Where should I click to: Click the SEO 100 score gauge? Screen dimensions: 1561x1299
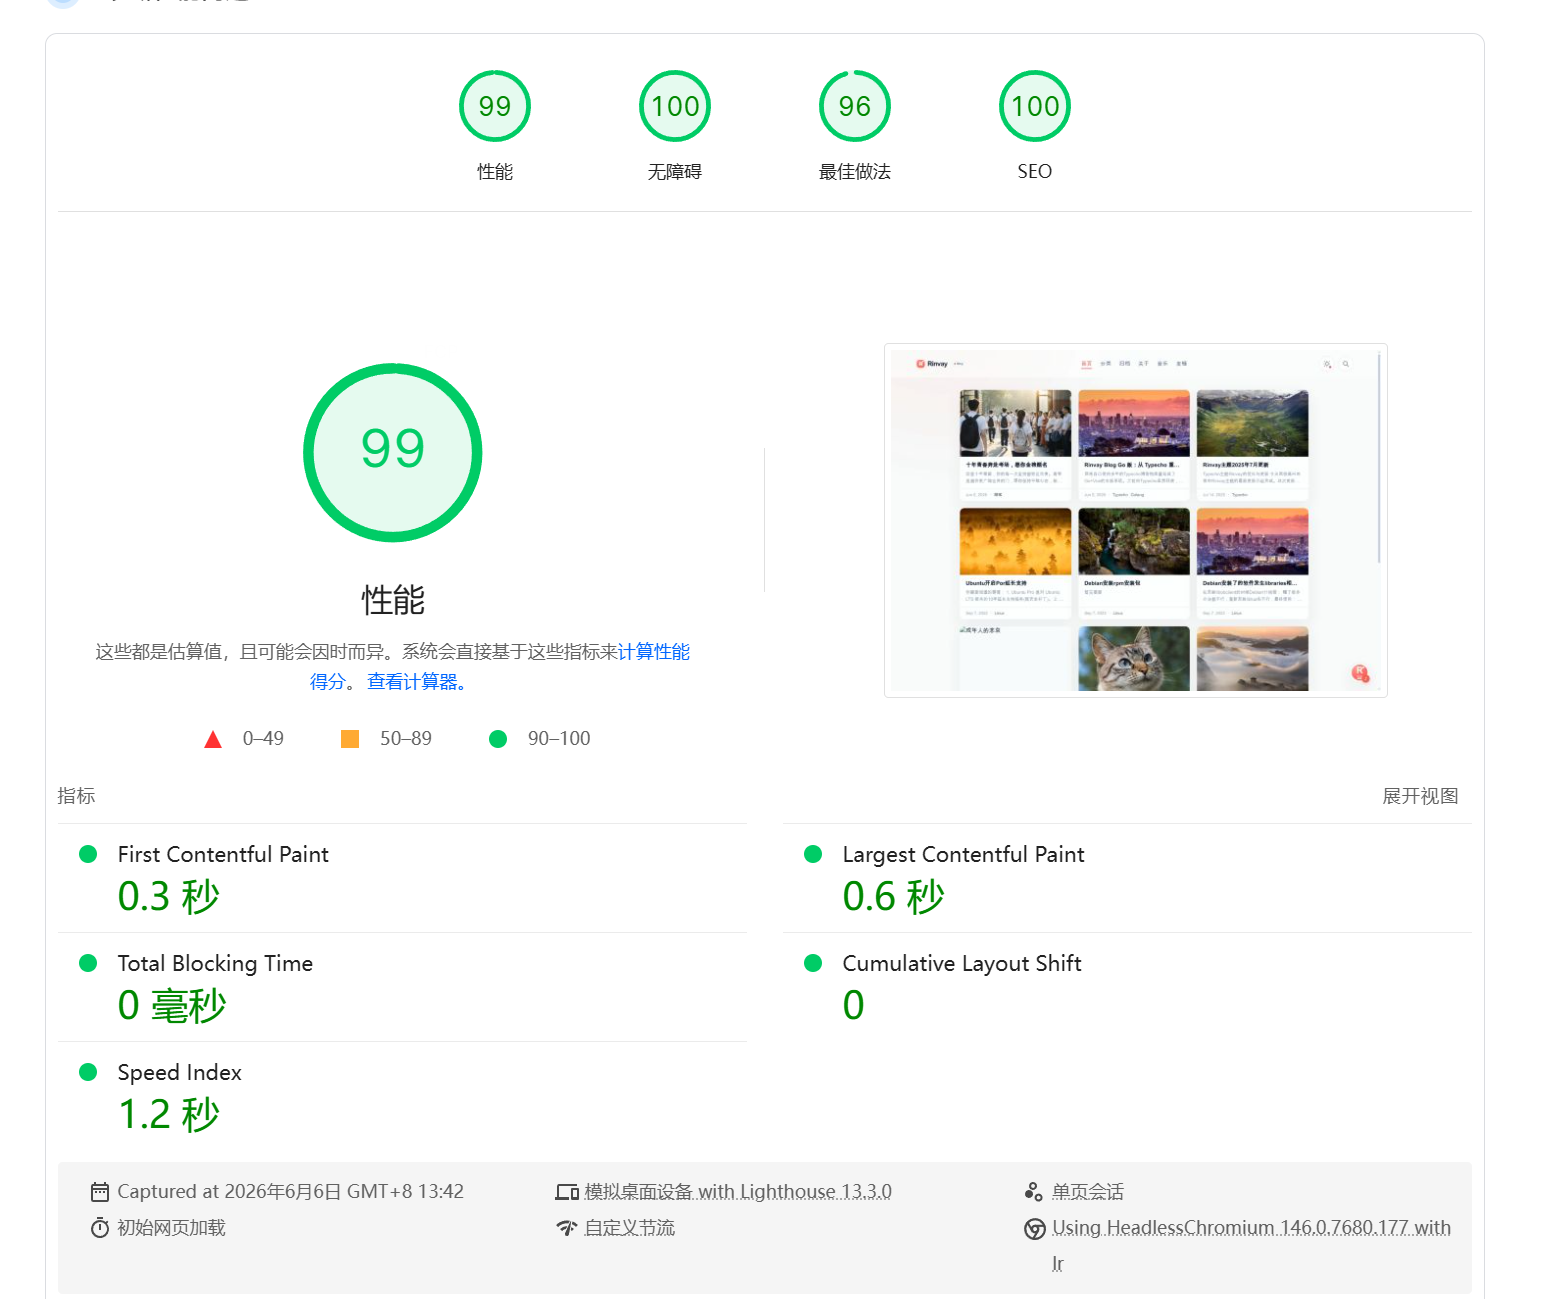(1035, 106)
